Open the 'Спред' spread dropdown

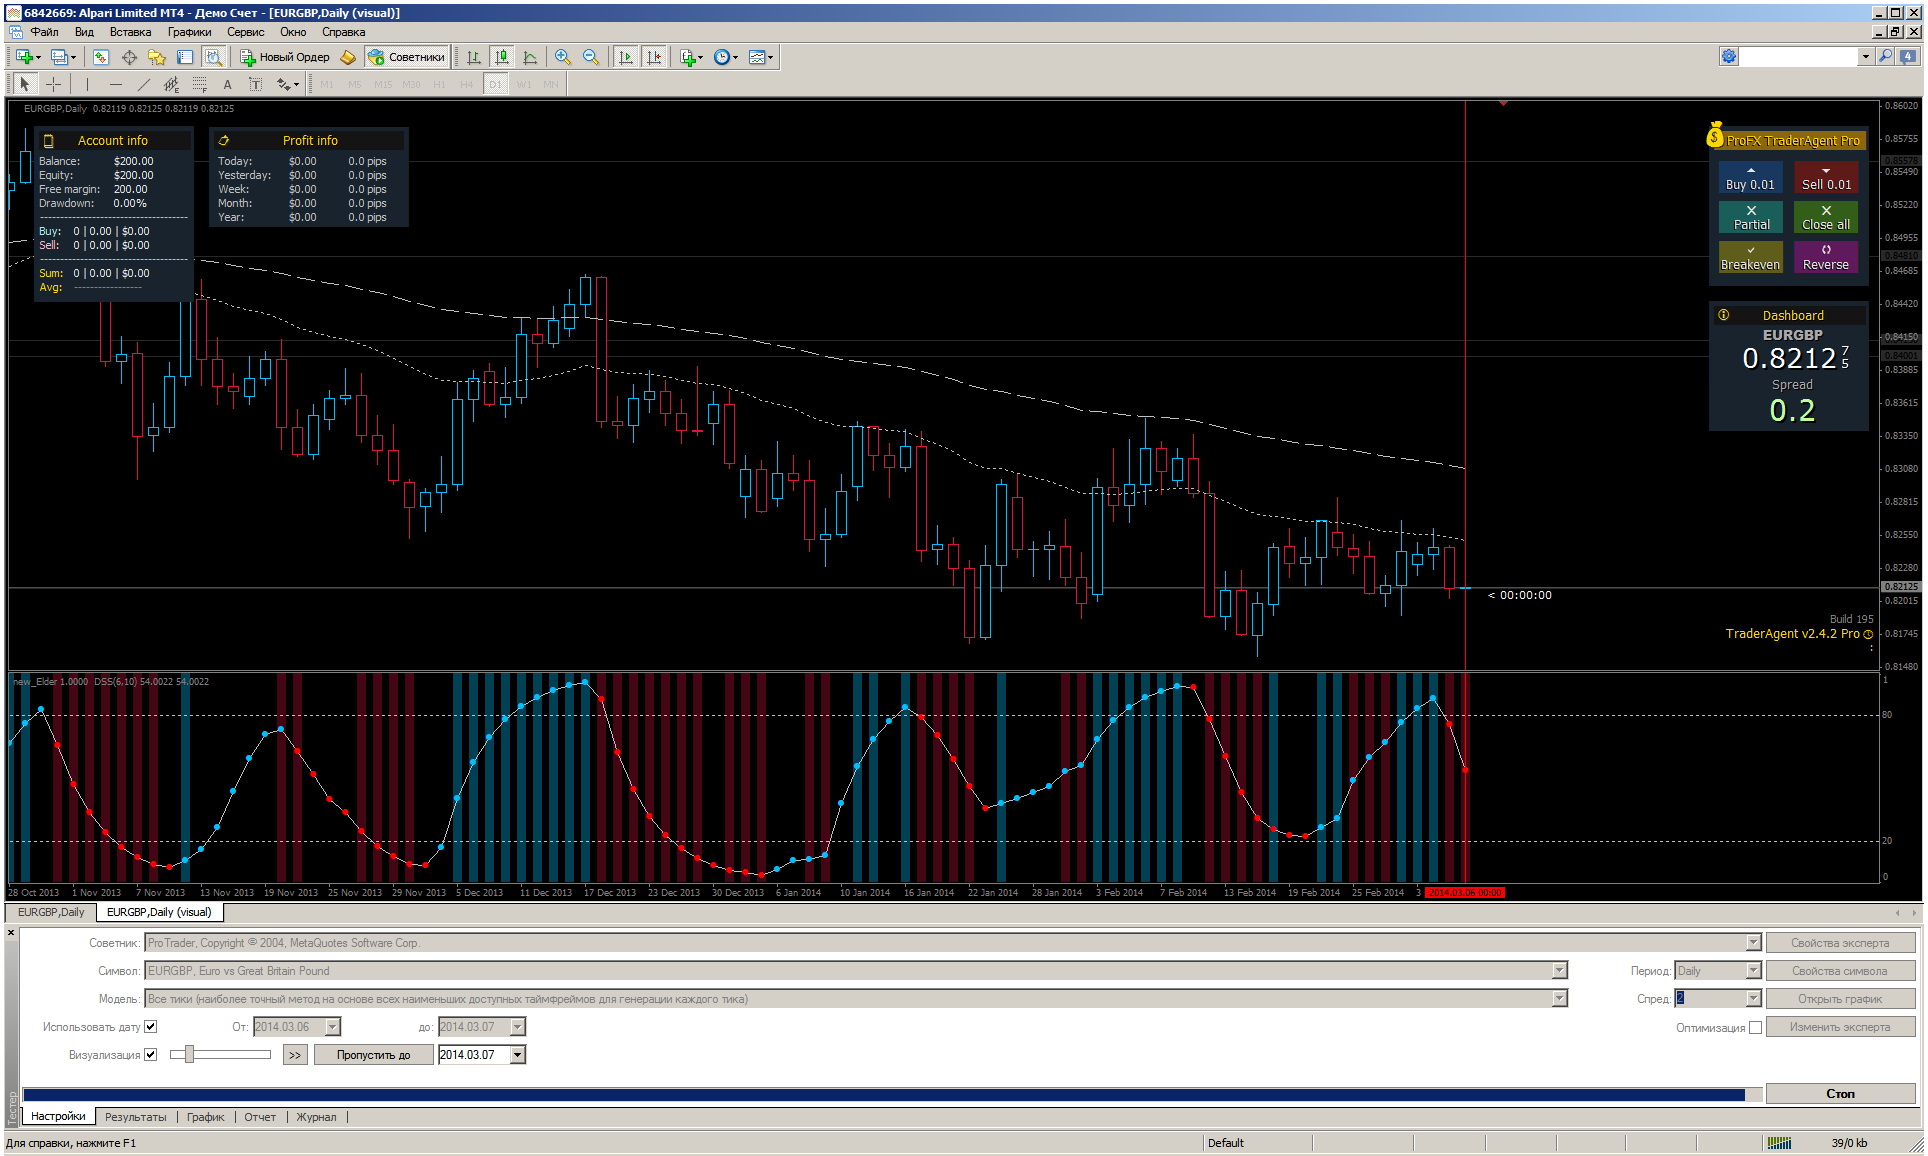pyautogui.click(x=1753, y=999)
